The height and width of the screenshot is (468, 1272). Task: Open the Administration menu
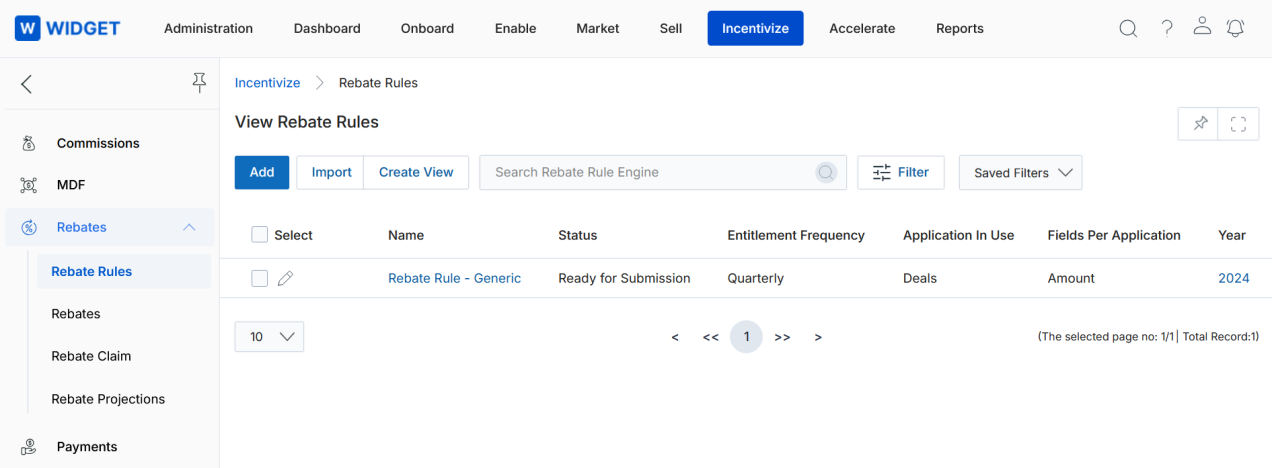(208, 28)
